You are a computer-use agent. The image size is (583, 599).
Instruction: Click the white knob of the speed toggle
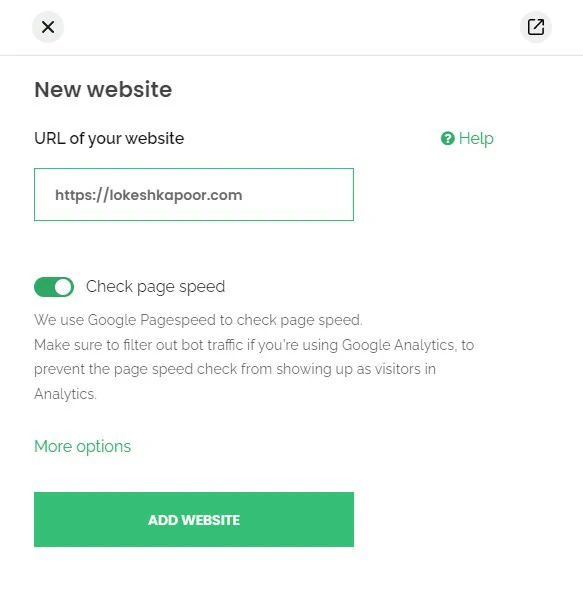pos(63,287)
